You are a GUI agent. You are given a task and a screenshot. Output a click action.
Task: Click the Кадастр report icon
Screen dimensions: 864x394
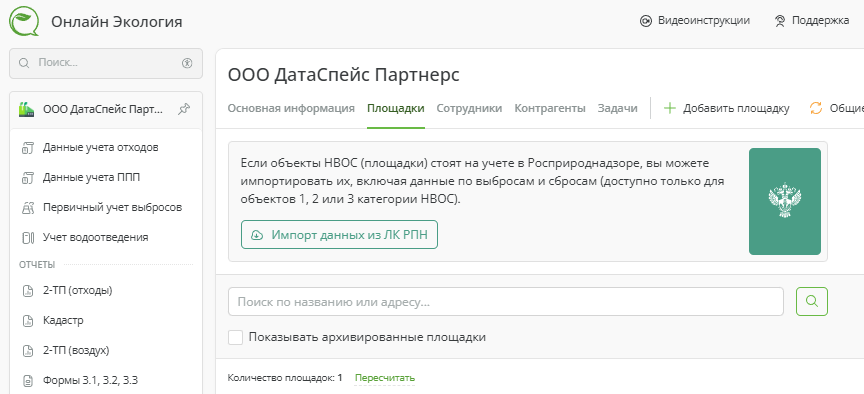[x=28, y=321]
